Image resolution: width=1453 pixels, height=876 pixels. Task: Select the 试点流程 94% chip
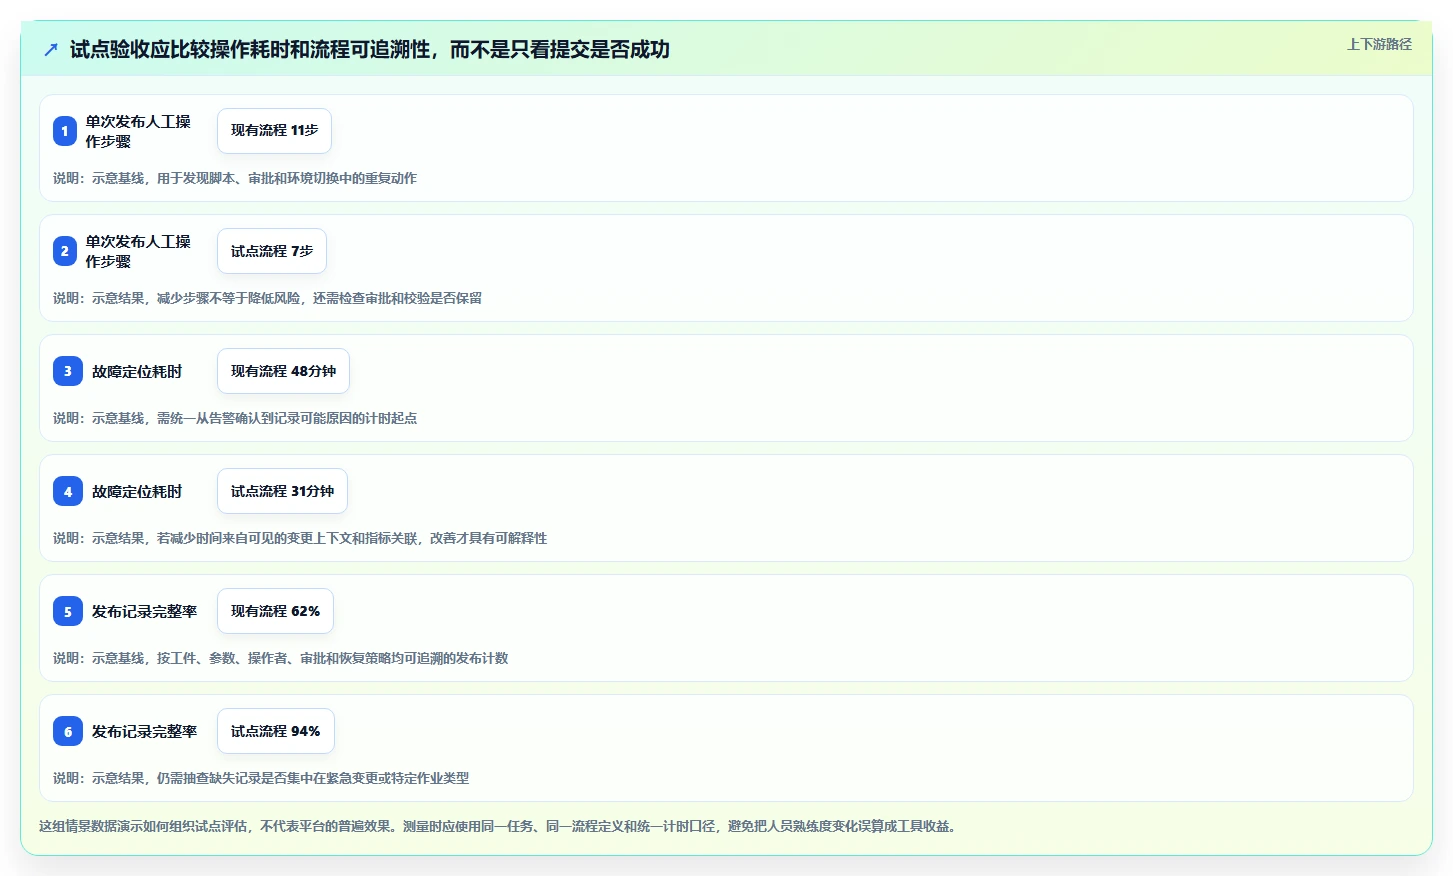point(276,731)
